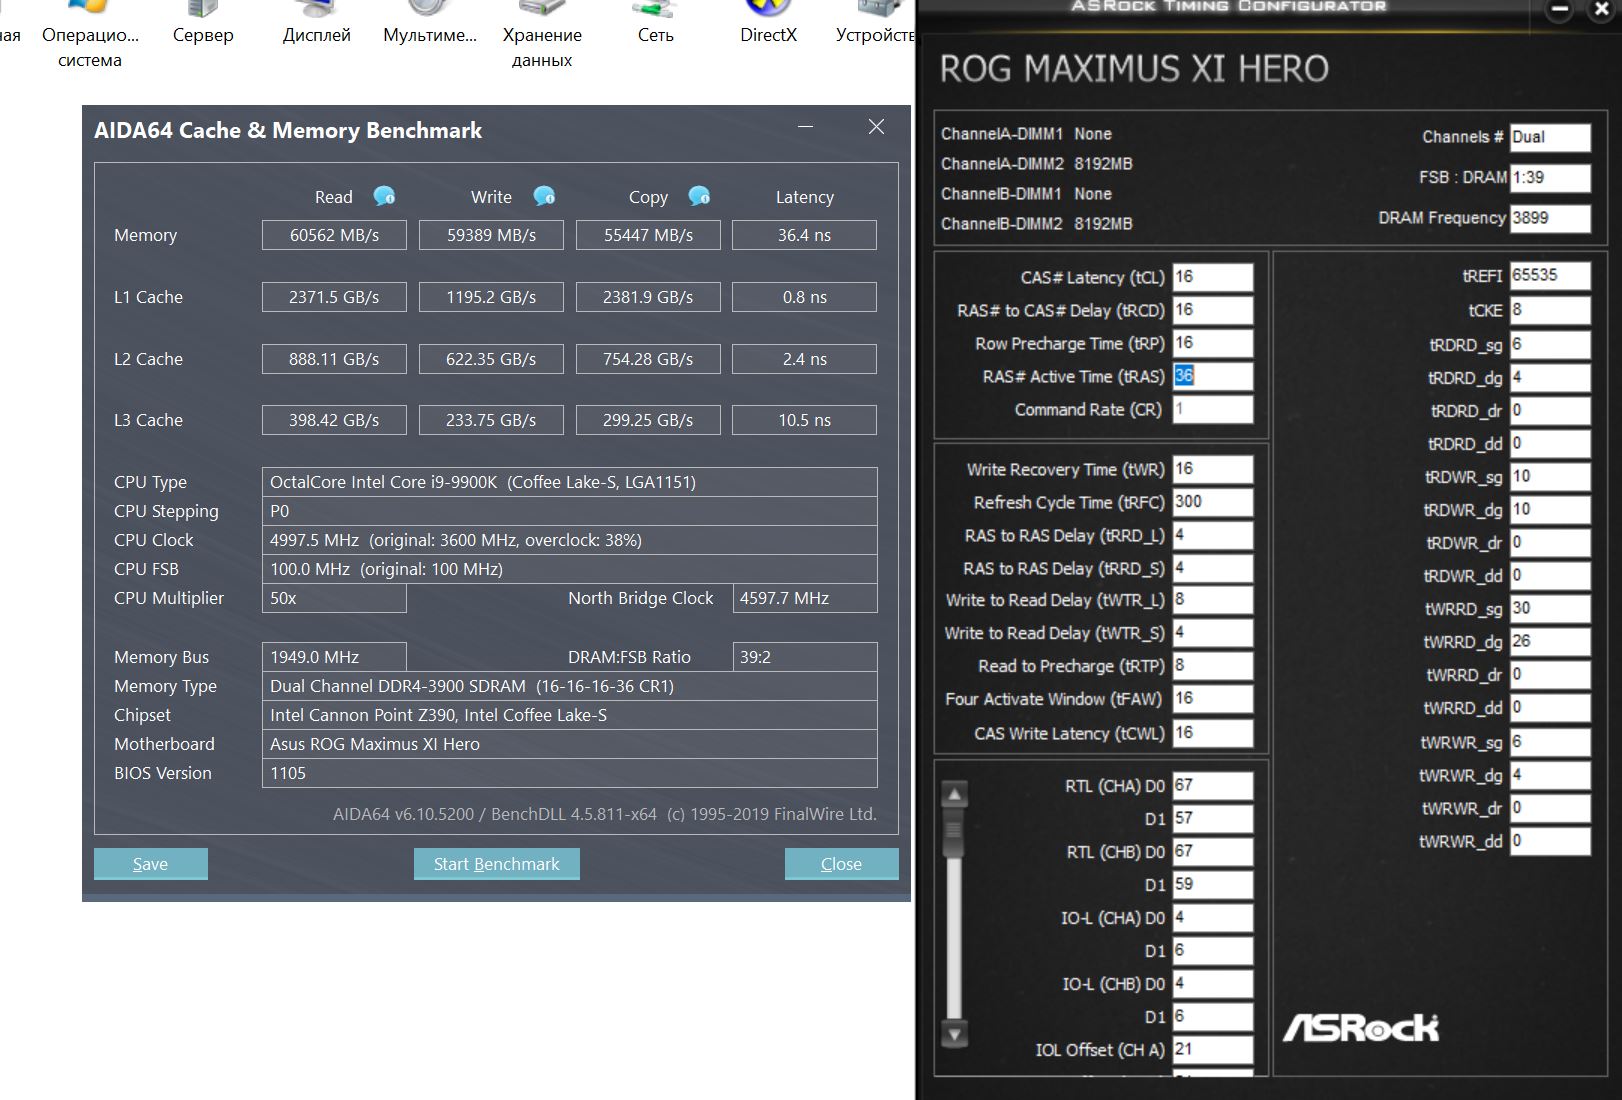Click the tWRRD_dg value field

click(x=1550, y=642)
